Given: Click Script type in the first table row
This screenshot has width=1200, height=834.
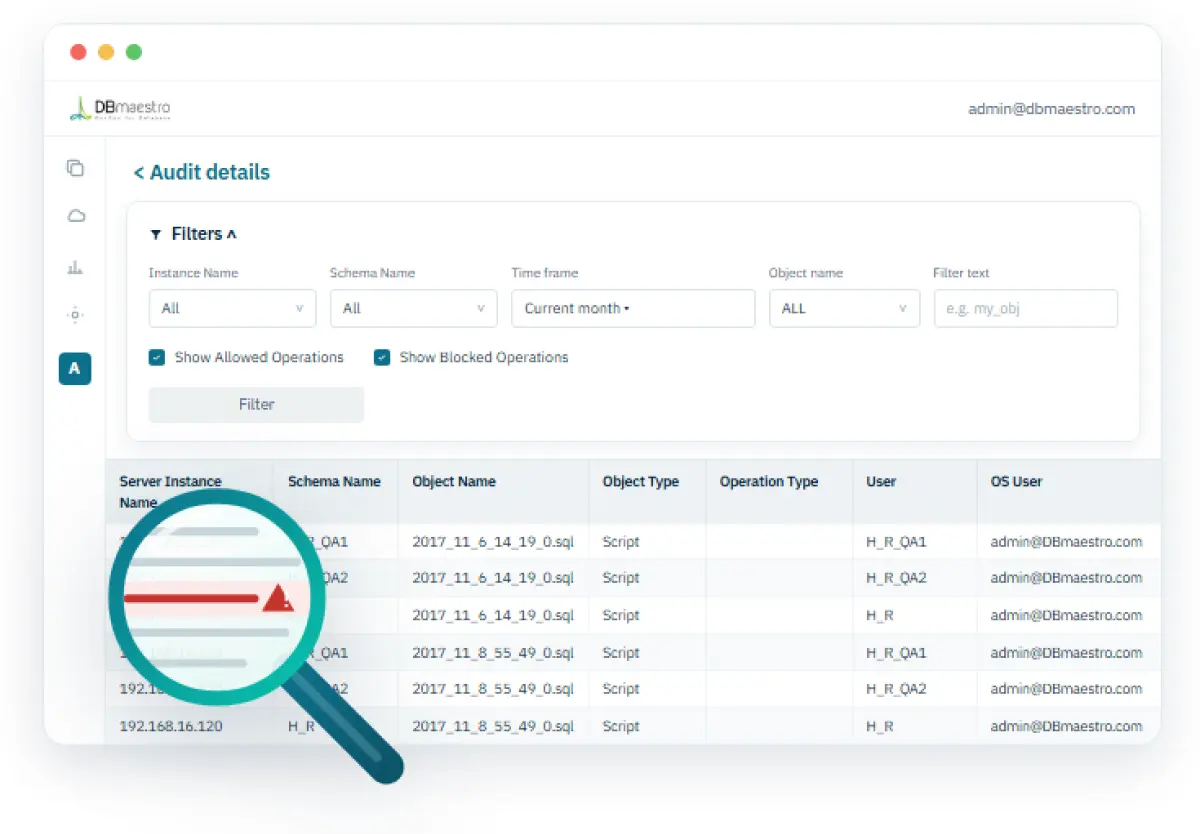Looking at the screenshot, I should click(620, 541).
